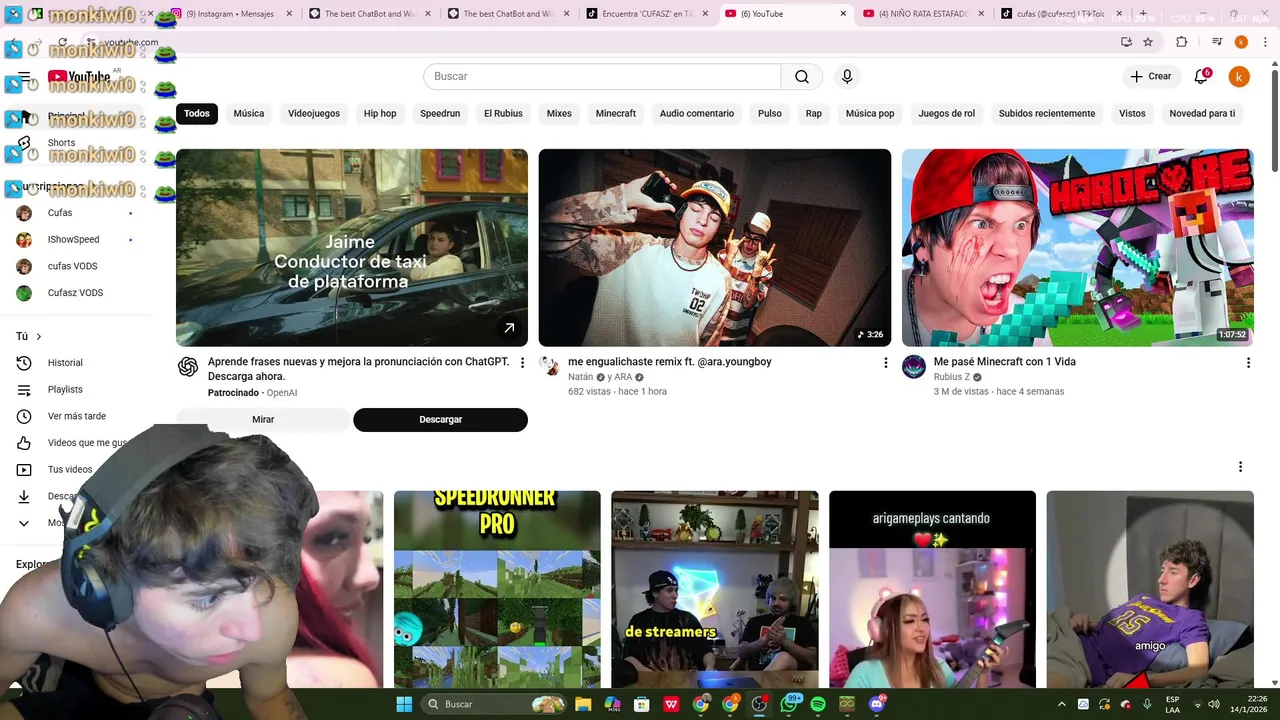Open the browser extensions puzzle icon
Viewport: 1280px width, 720px height.
1181,42
